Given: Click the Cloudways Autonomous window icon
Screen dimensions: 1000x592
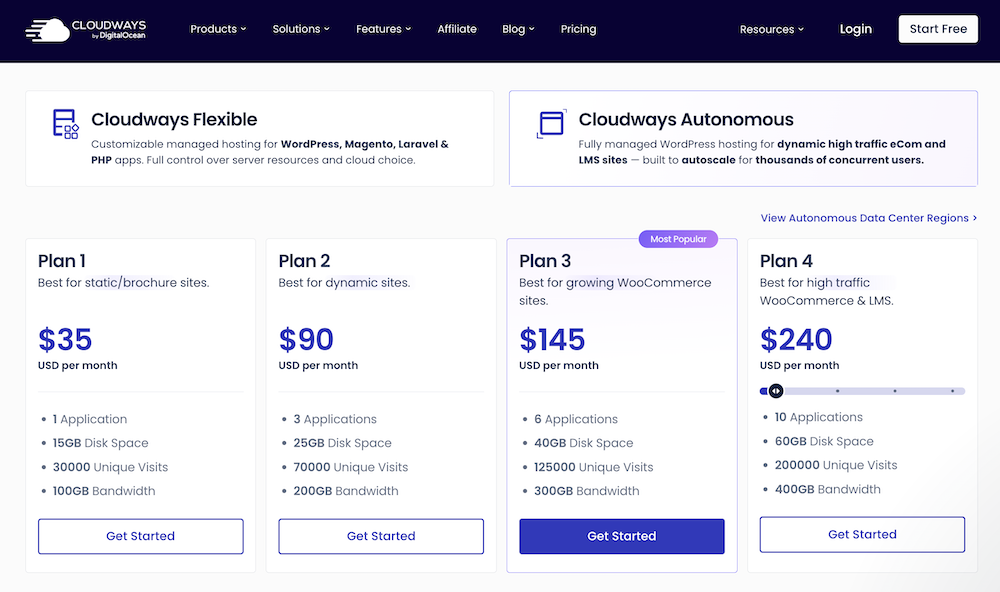Looking at the screenshot, I should pos(551,124).
